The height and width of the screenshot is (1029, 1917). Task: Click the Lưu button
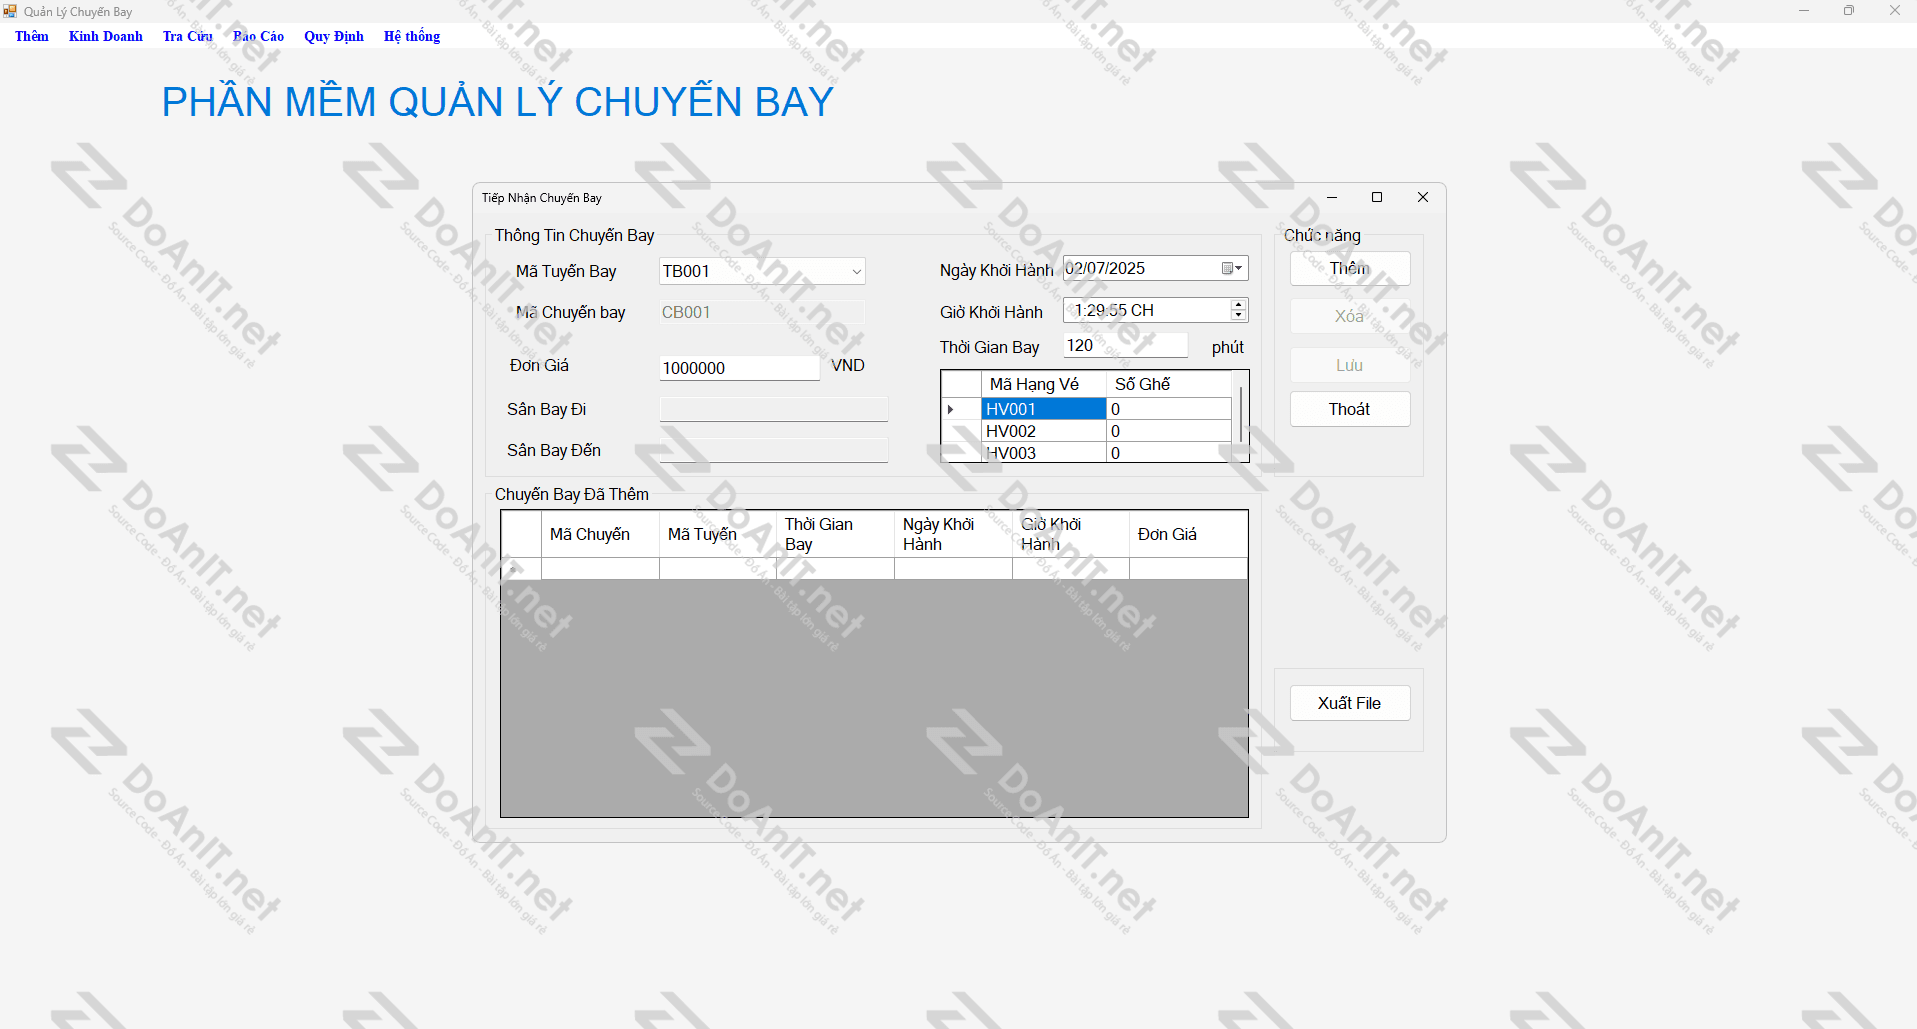point(1349,365)
